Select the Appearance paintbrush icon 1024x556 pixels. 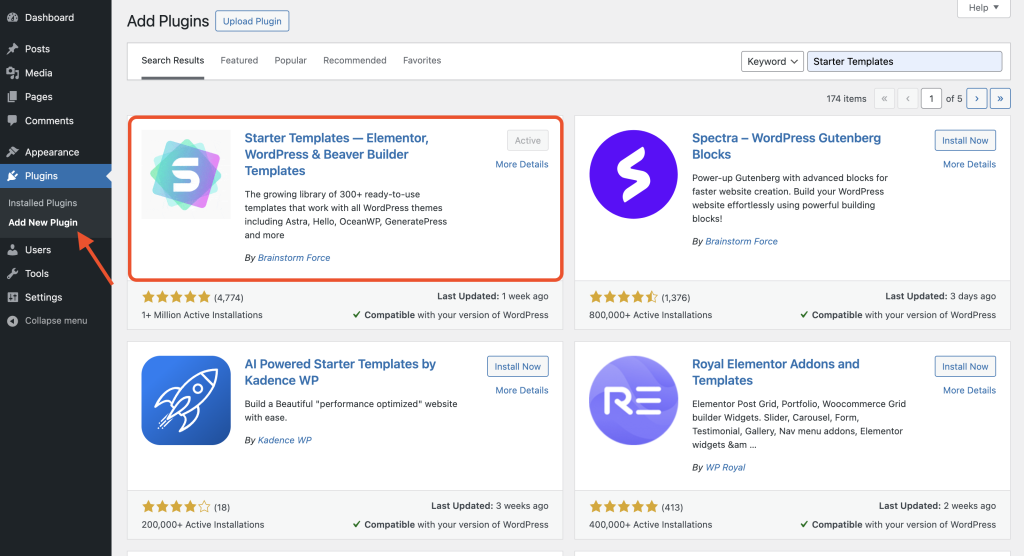click(12, 152)
